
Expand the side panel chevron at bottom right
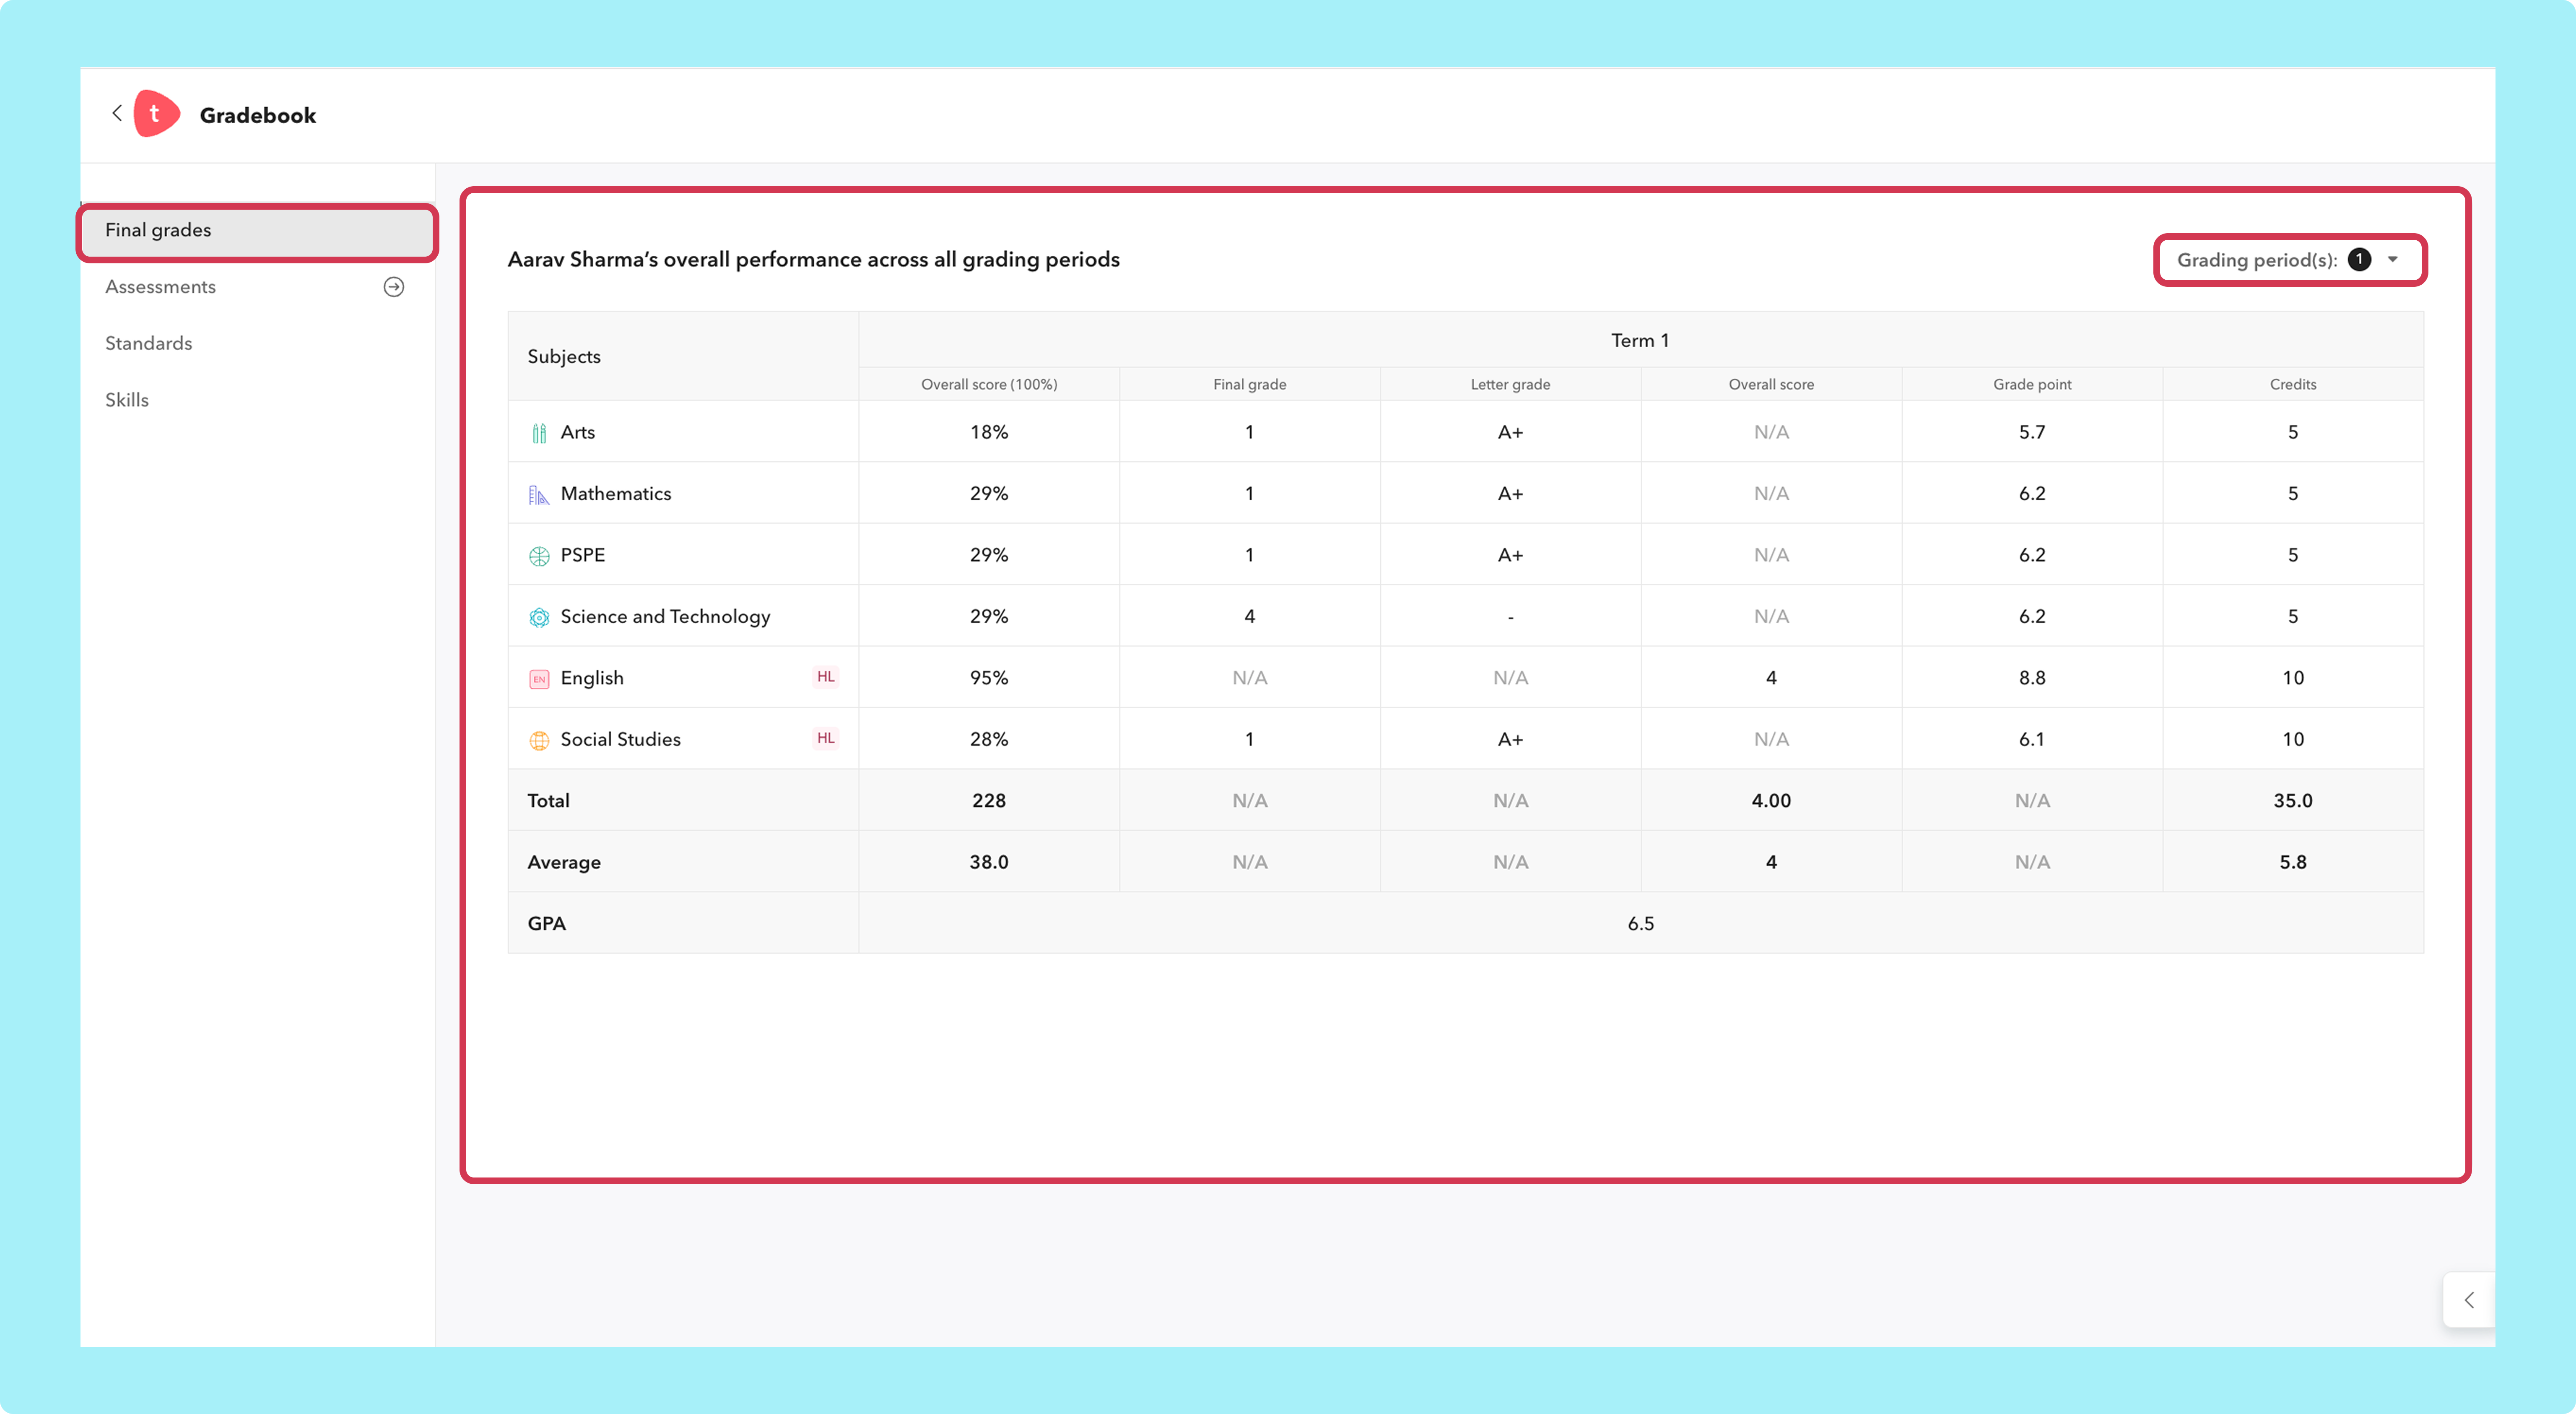click(2469, 1300)
